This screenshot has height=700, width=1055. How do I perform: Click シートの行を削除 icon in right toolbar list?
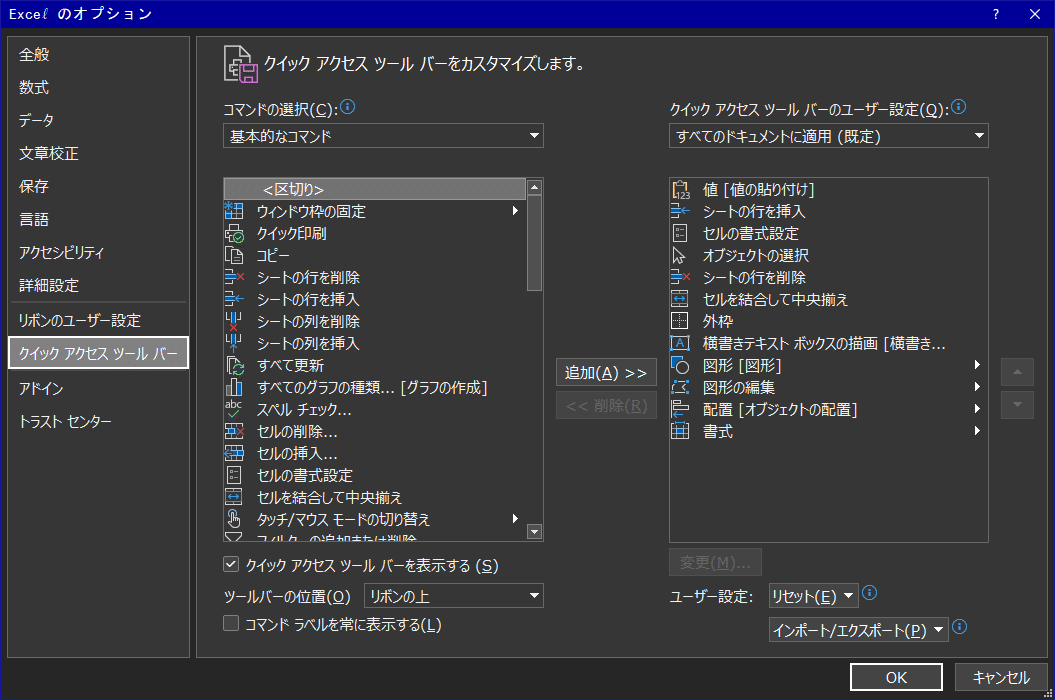pos(680,277)
